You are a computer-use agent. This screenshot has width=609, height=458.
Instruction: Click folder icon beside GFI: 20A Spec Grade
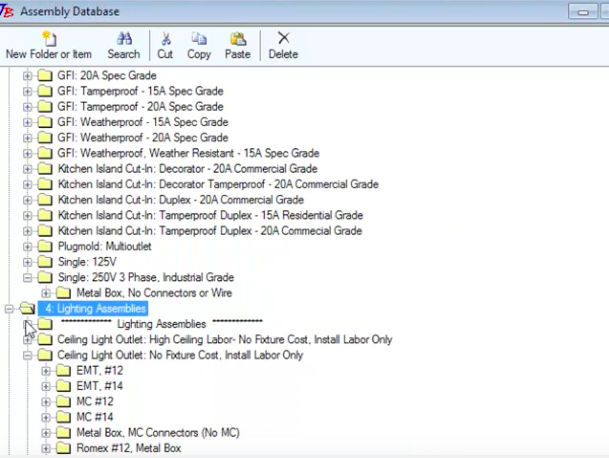coord(45,75)
